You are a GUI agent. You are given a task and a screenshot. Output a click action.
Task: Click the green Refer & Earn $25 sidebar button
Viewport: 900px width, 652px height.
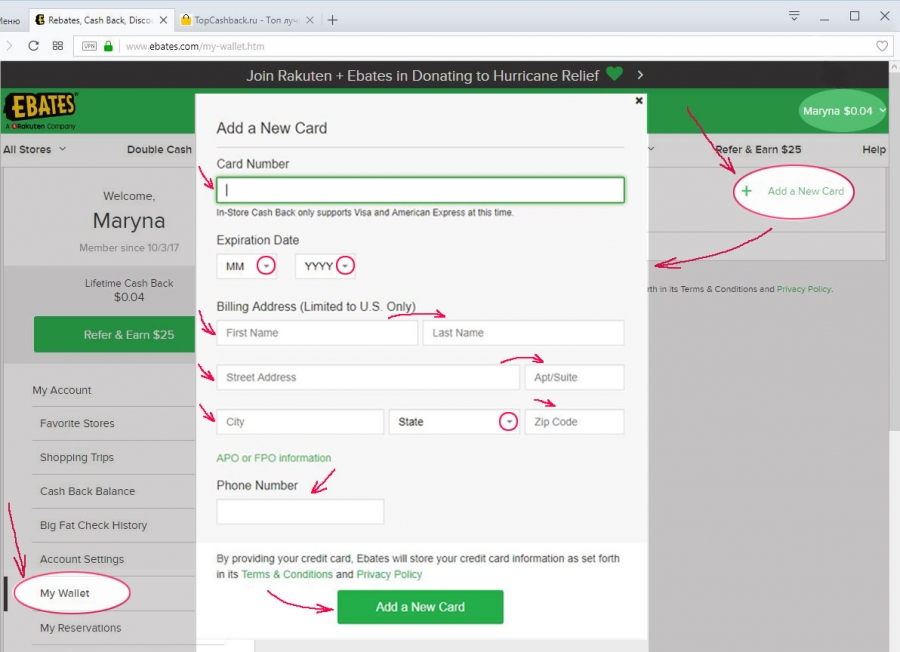pyautogui.click(x=114, y=335)
